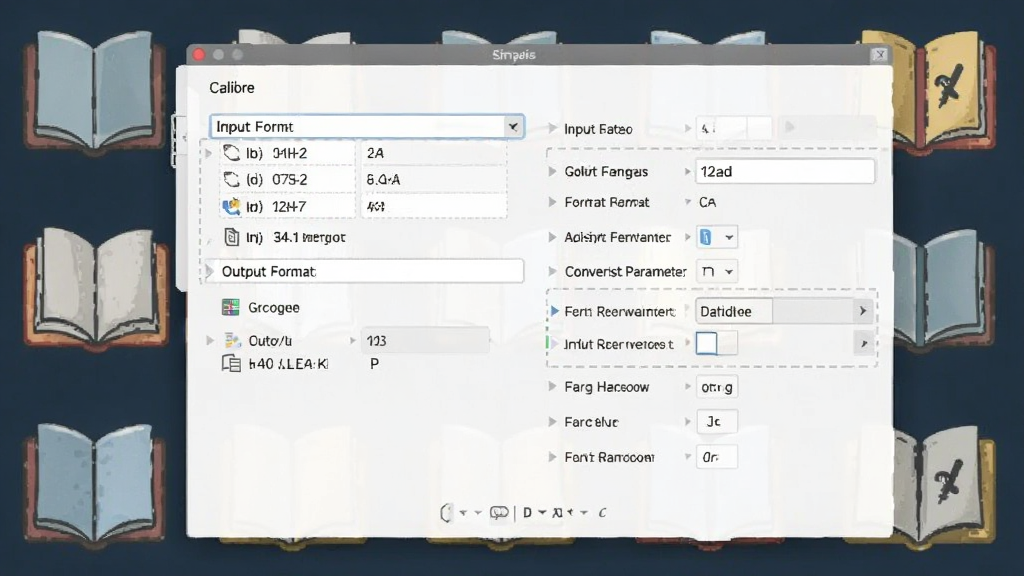Click the '103' field next to Outo/u
The width and height of the screenshot is (1024, 576).
(424, 340)
